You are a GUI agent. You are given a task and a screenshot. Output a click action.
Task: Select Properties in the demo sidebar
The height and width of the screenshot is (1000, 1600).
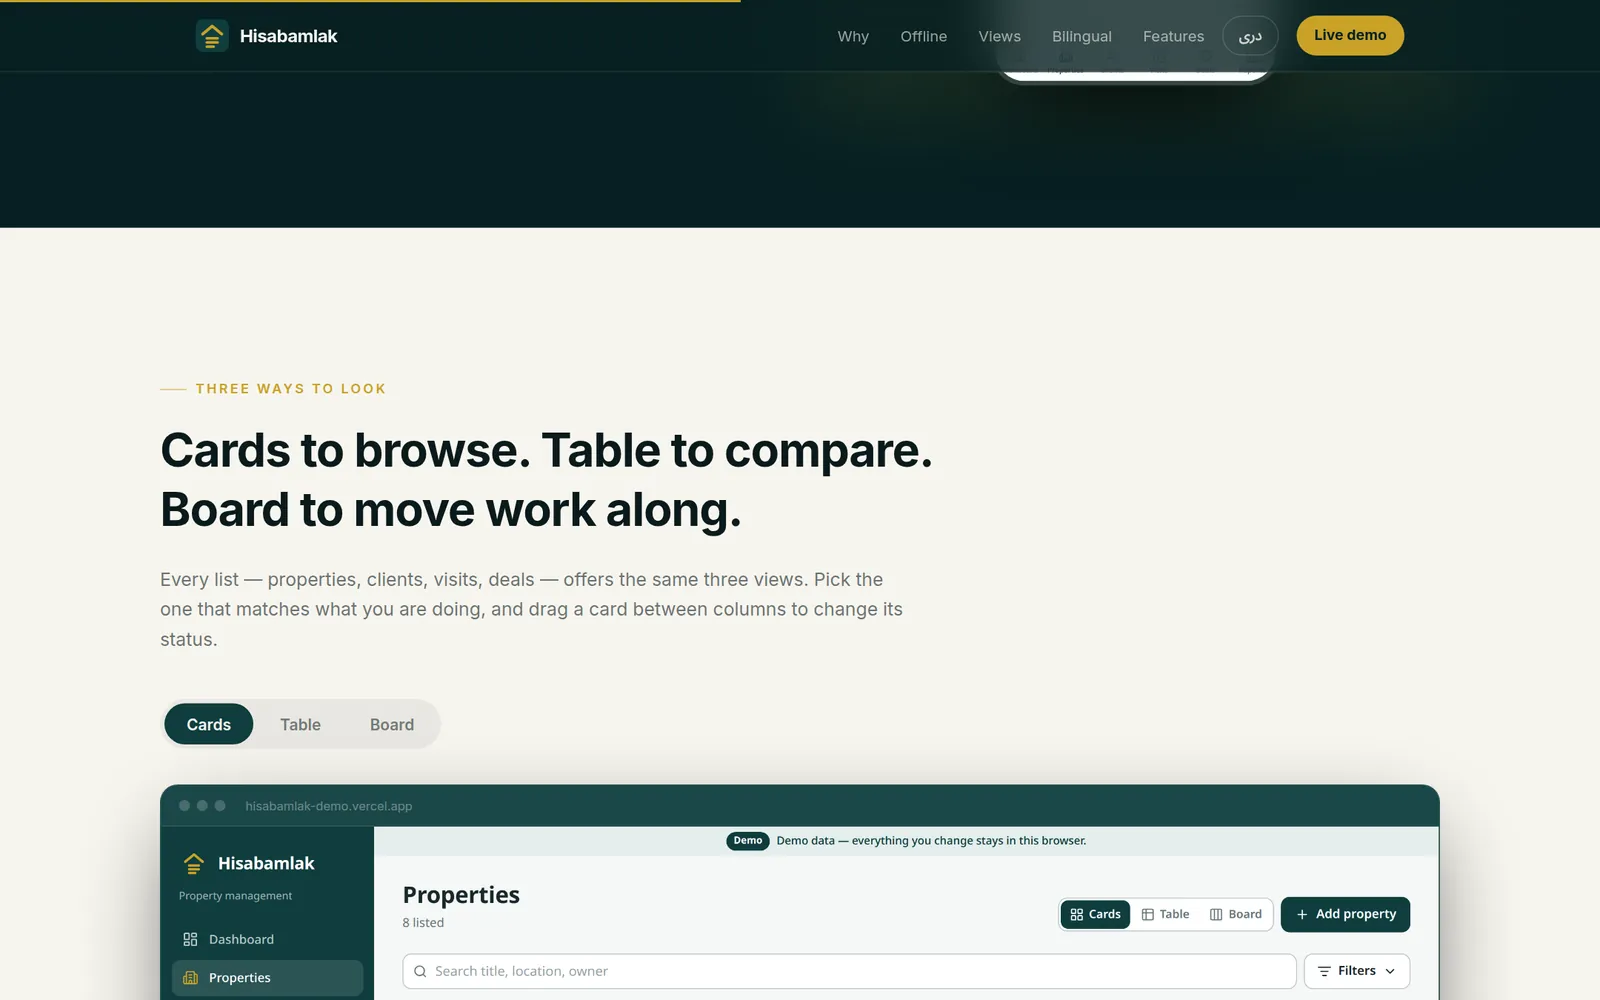(267, 978)
